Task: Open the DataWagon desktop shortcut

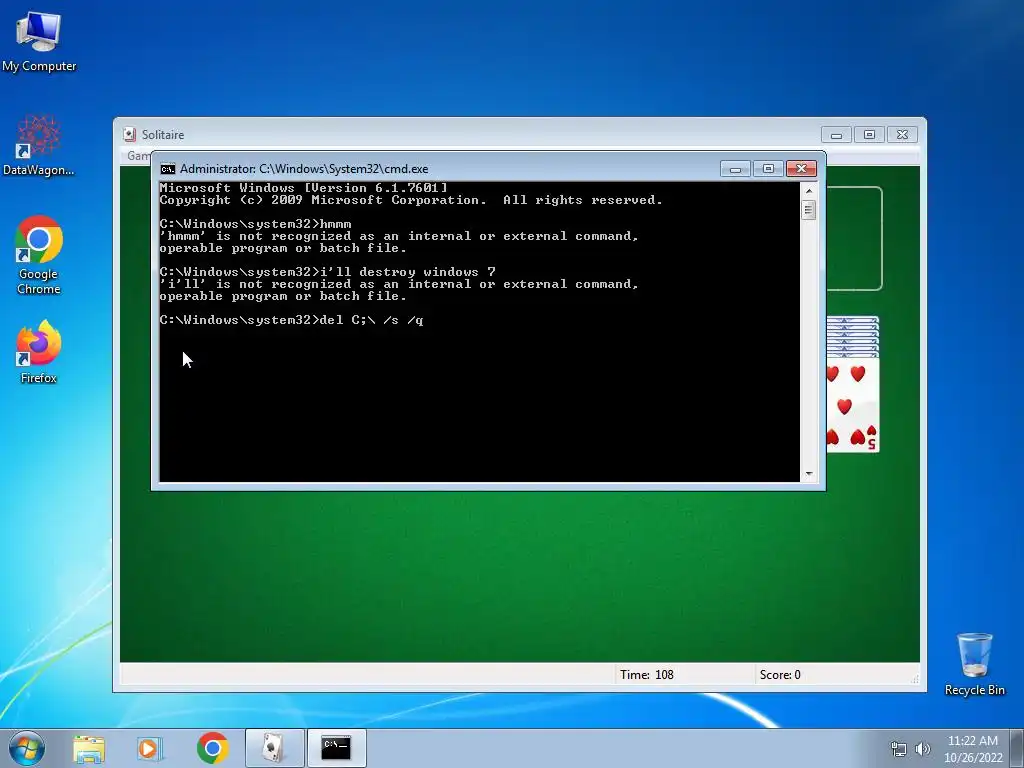Action: click(39, 146)
